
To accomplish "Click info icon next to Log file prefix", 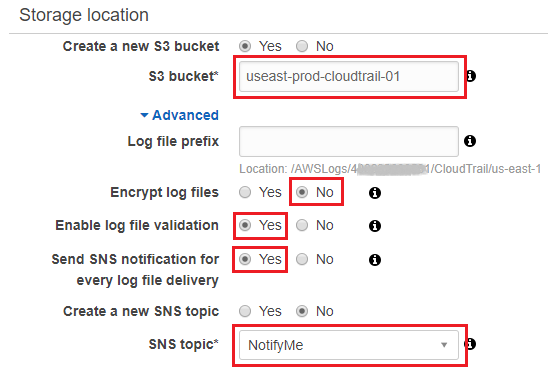I will pos(470,141).
